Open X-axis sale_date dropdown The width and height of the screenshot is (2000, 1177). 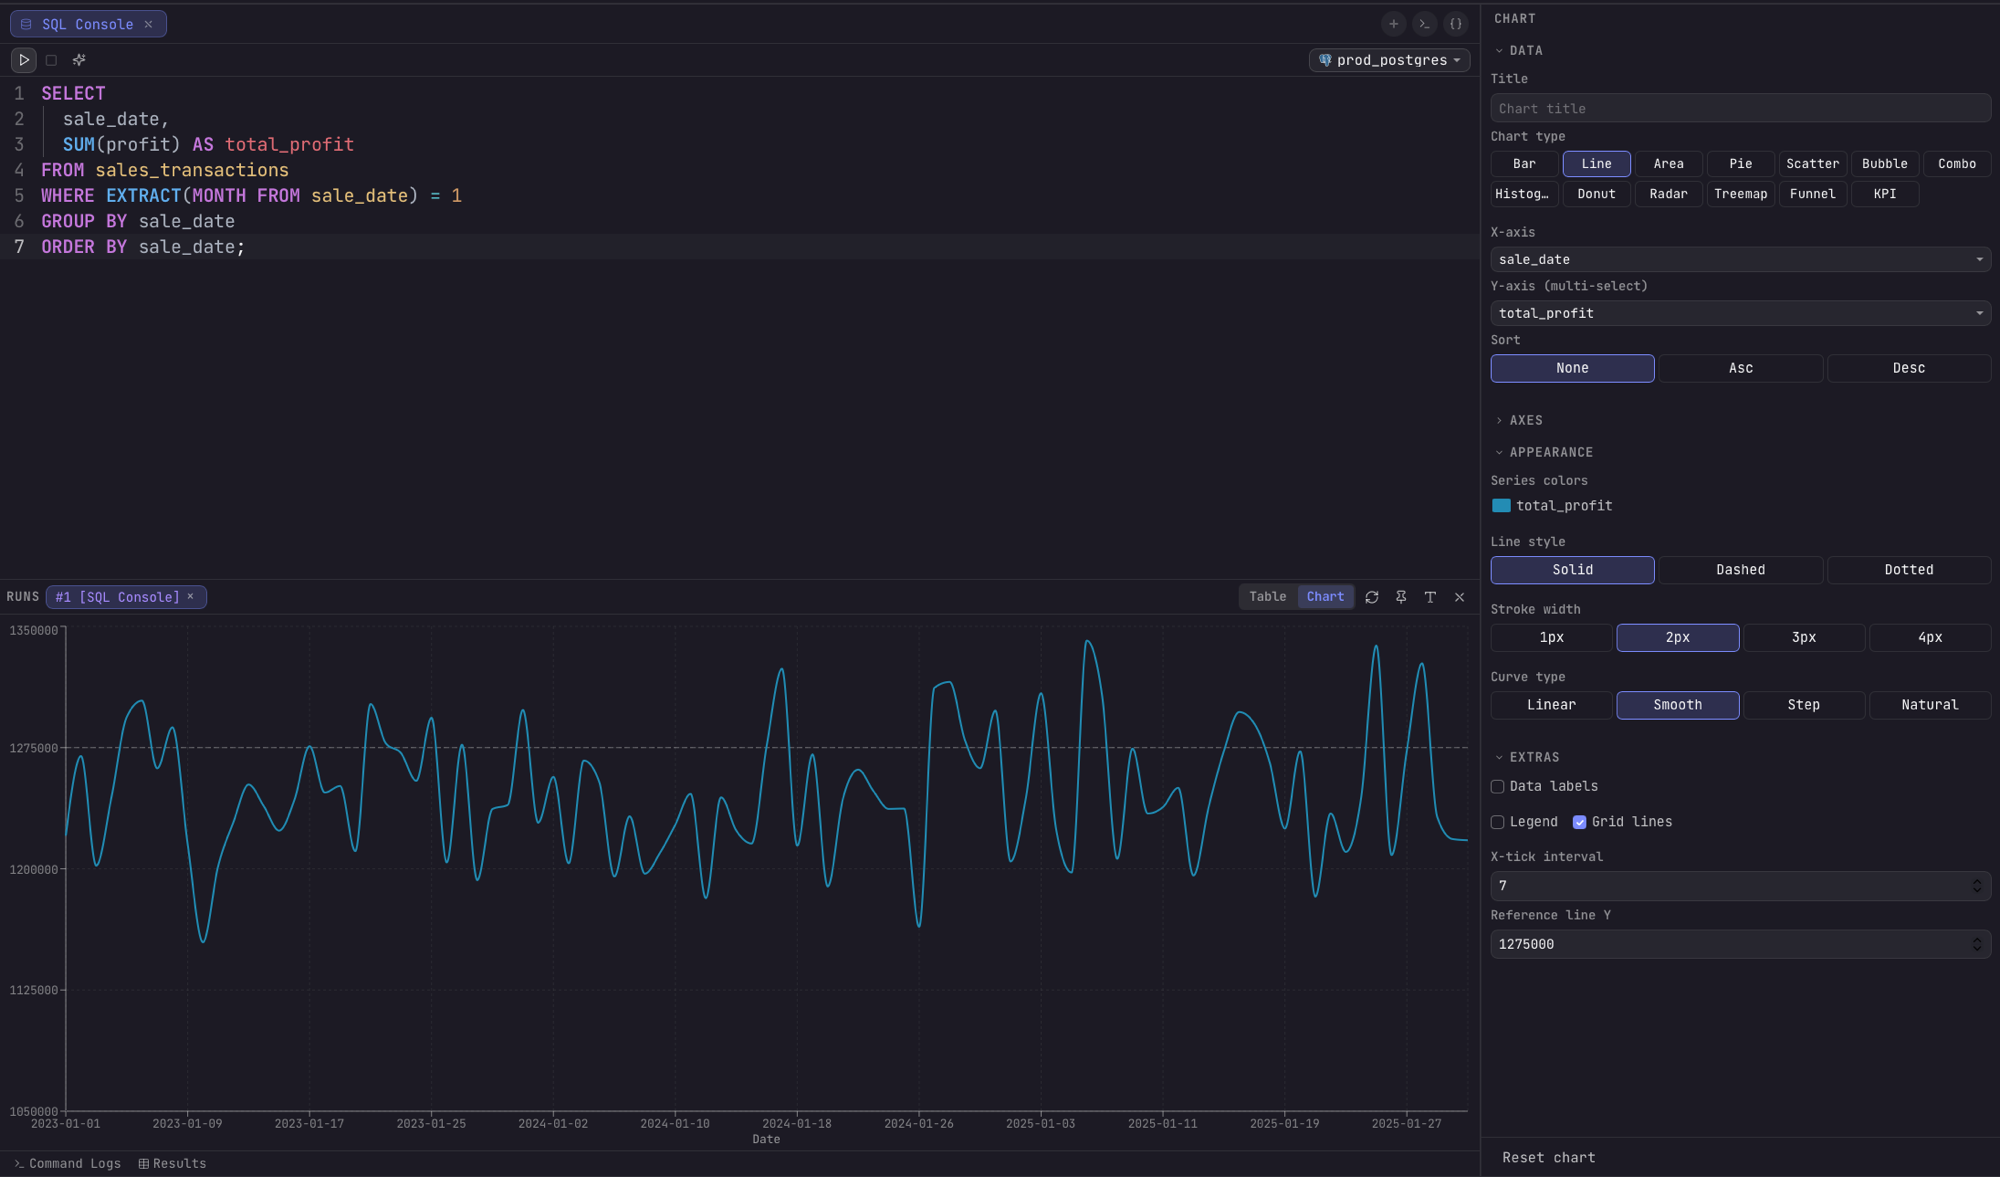(1740, 259)
